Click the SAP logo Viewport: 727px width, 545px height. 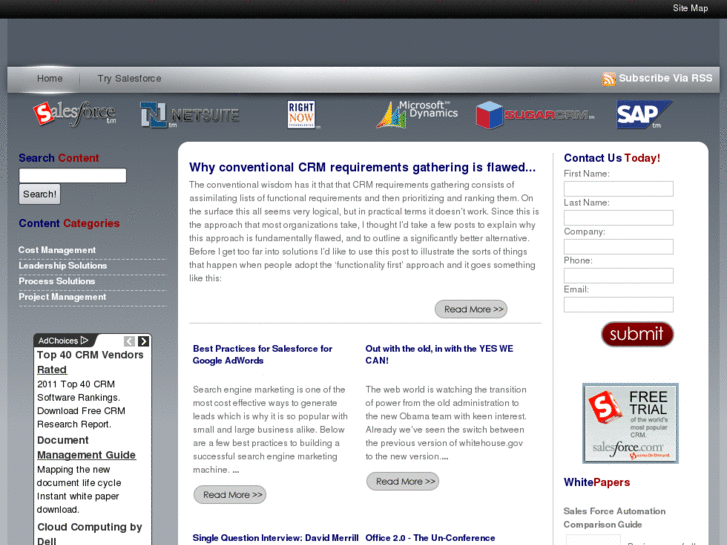click(644, 114)
